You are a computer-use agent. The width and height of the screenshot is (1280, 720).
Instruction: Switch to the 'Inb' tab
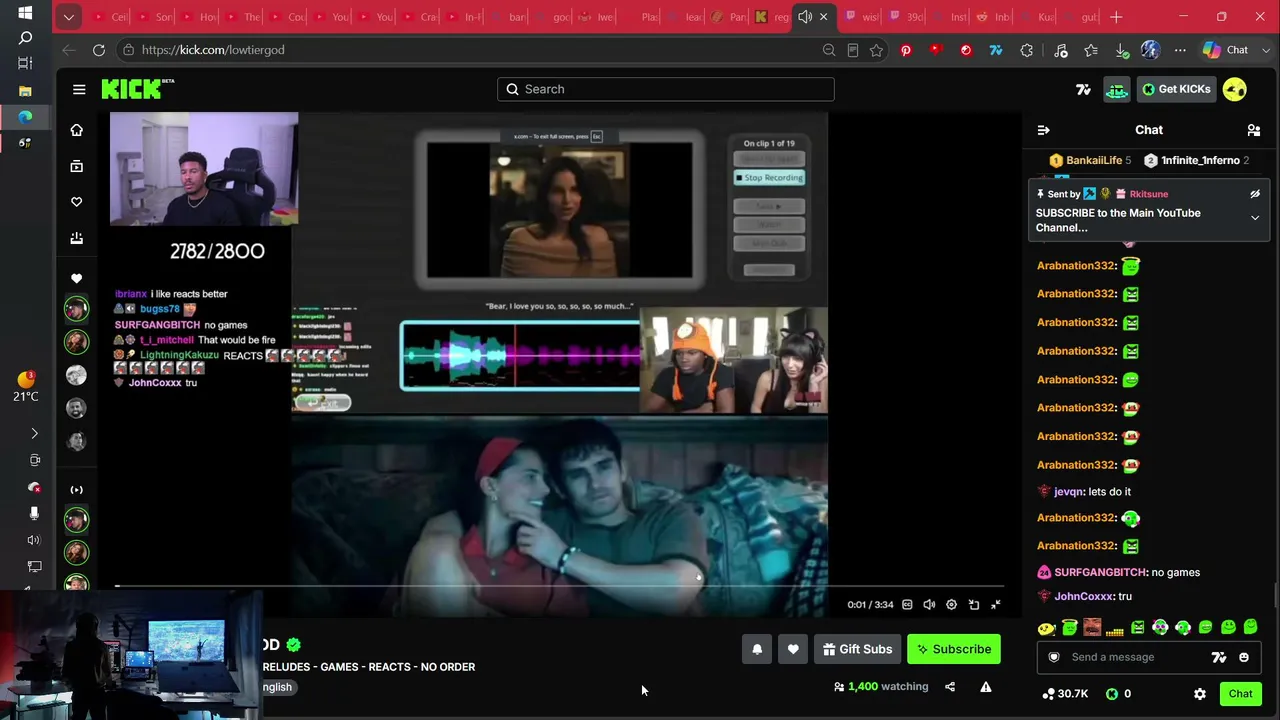click(x=993, y=17)
